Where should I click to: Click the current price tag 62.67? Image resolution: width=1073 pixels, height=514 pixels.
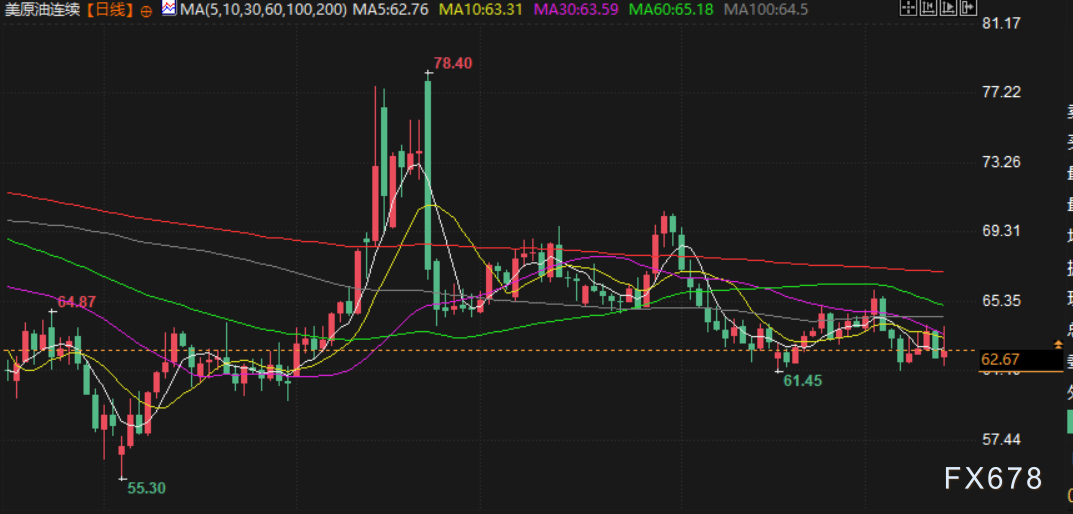[x=1000, y=360]
